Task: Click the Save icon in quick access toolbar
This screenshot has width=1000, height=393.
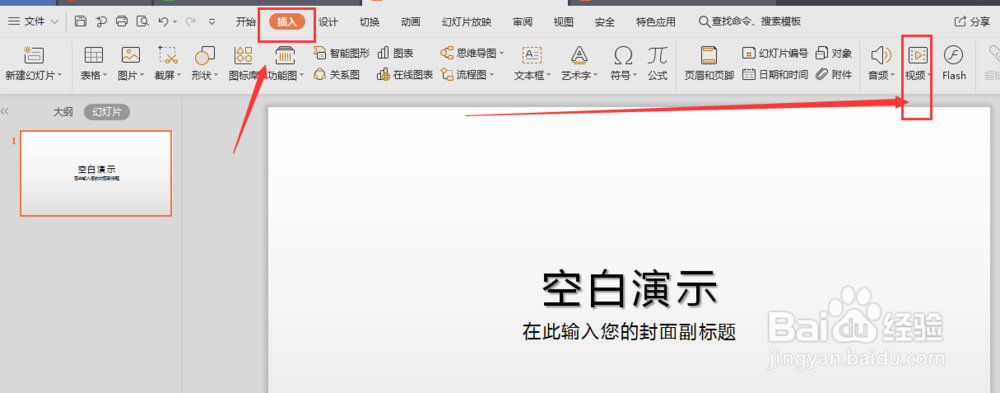Action: pos(80,22)
